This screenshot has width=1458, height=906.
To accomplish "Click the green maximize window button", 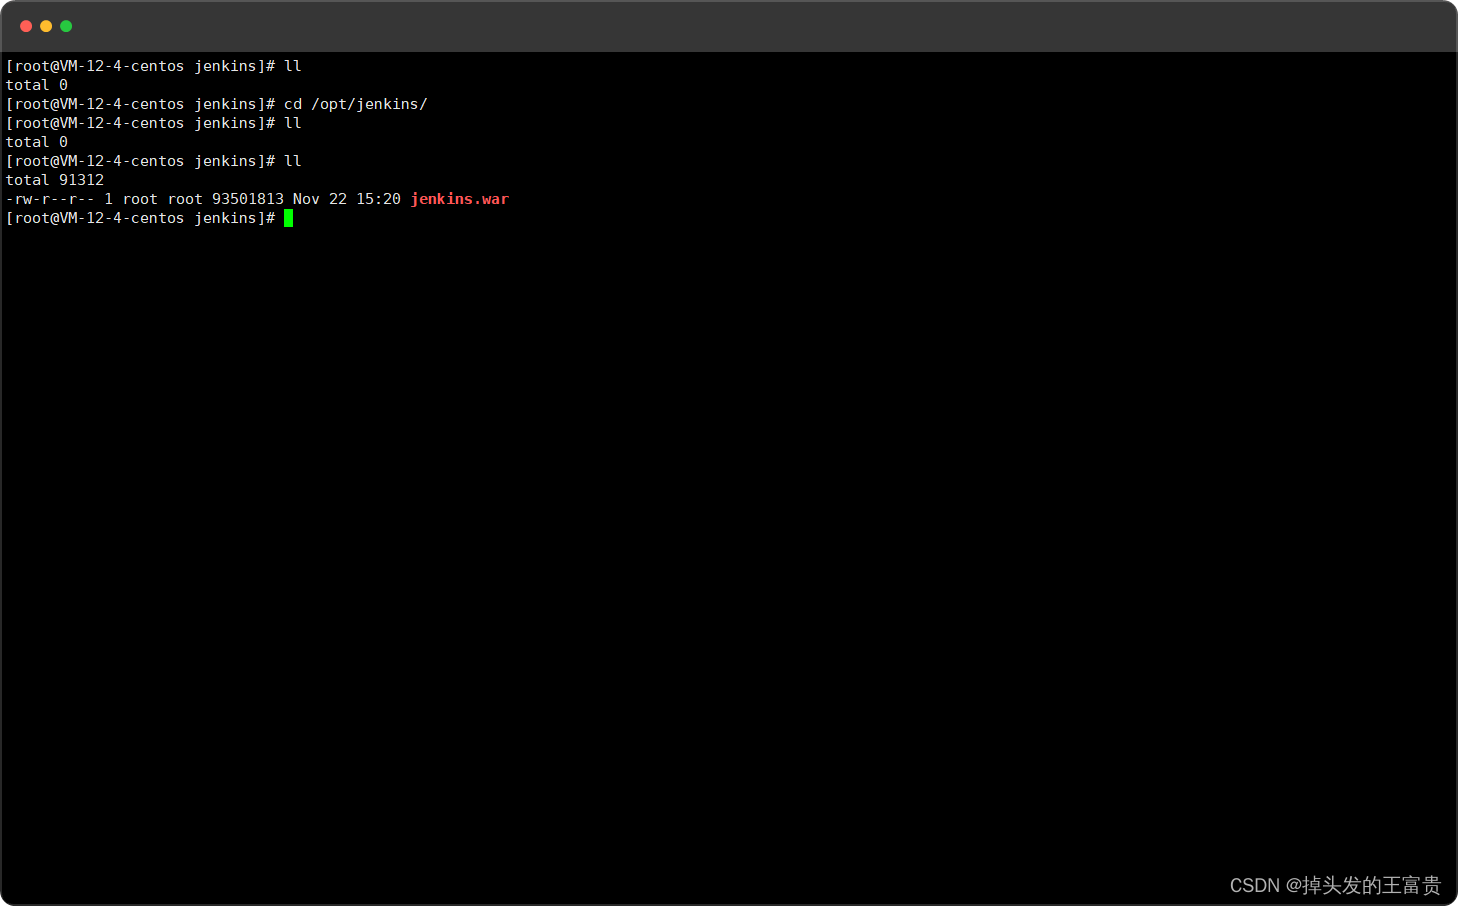I will click(66, 26).
